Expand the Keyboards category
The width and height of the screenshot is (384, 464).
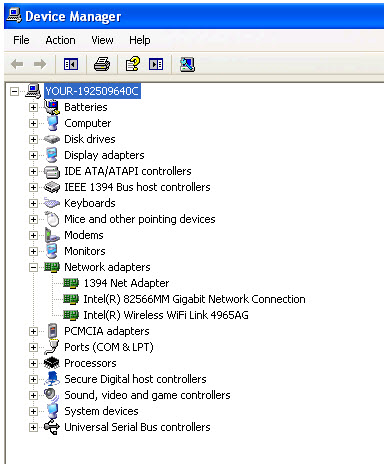(x=33, y=203)
